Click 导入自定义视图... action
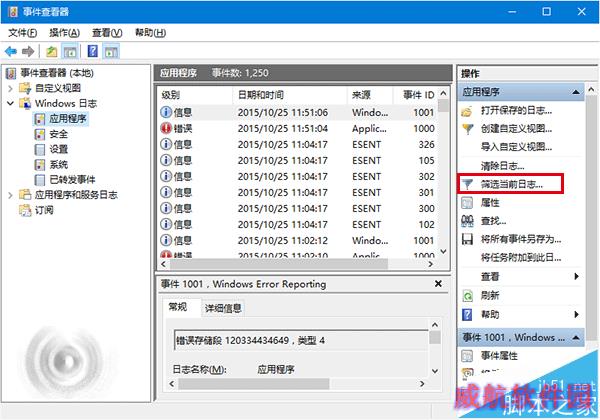The image size is (600, 420). [516, 147]
